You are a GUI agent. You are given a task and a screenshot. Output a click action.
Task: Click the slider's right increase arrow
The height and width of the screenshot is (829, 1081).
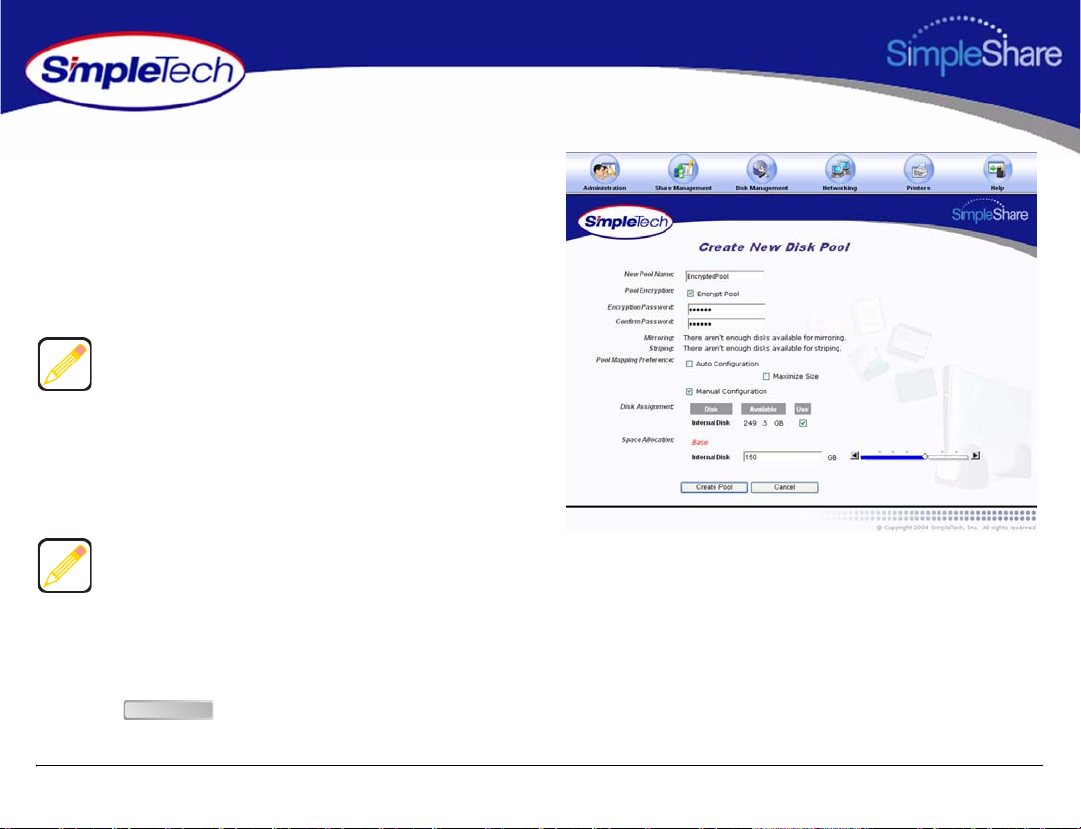(x=976, y=456)
